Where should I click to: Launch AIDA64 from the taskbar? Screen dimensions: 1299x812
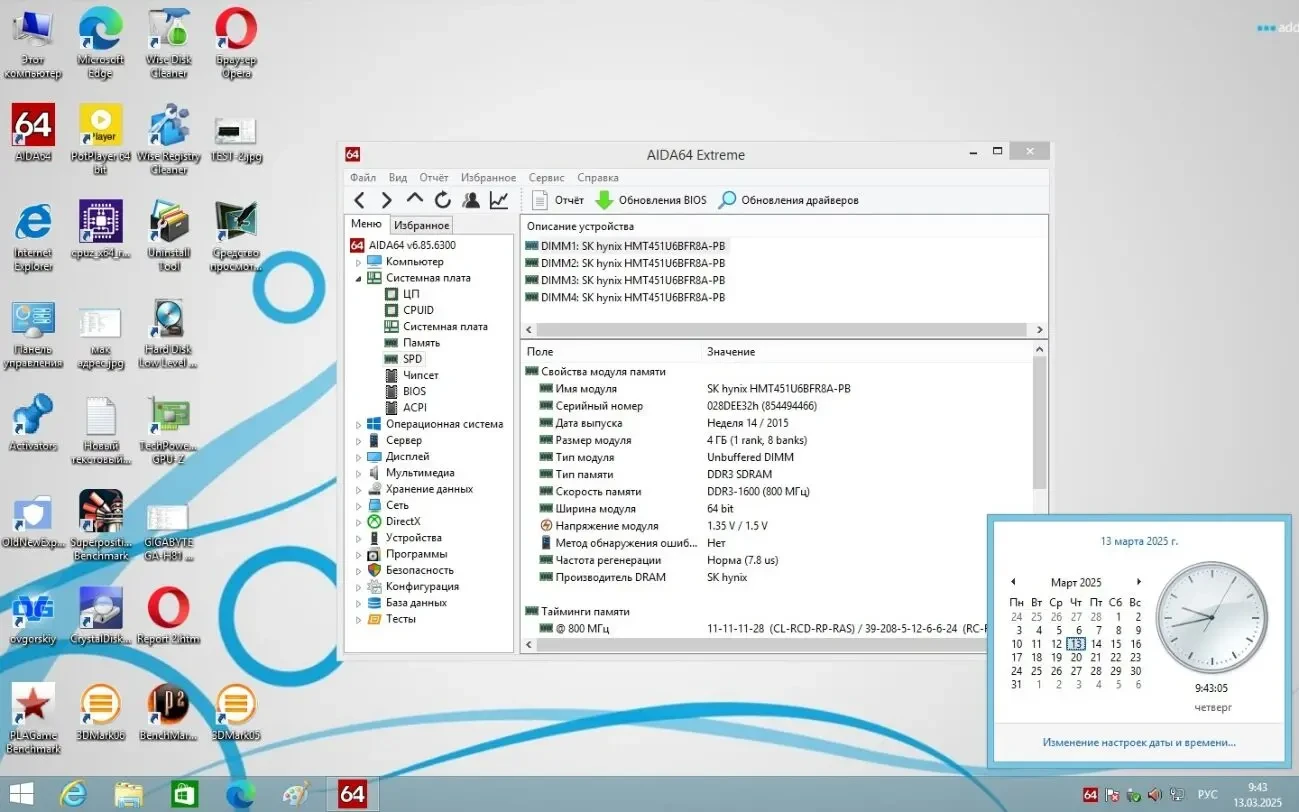[352, 793]
